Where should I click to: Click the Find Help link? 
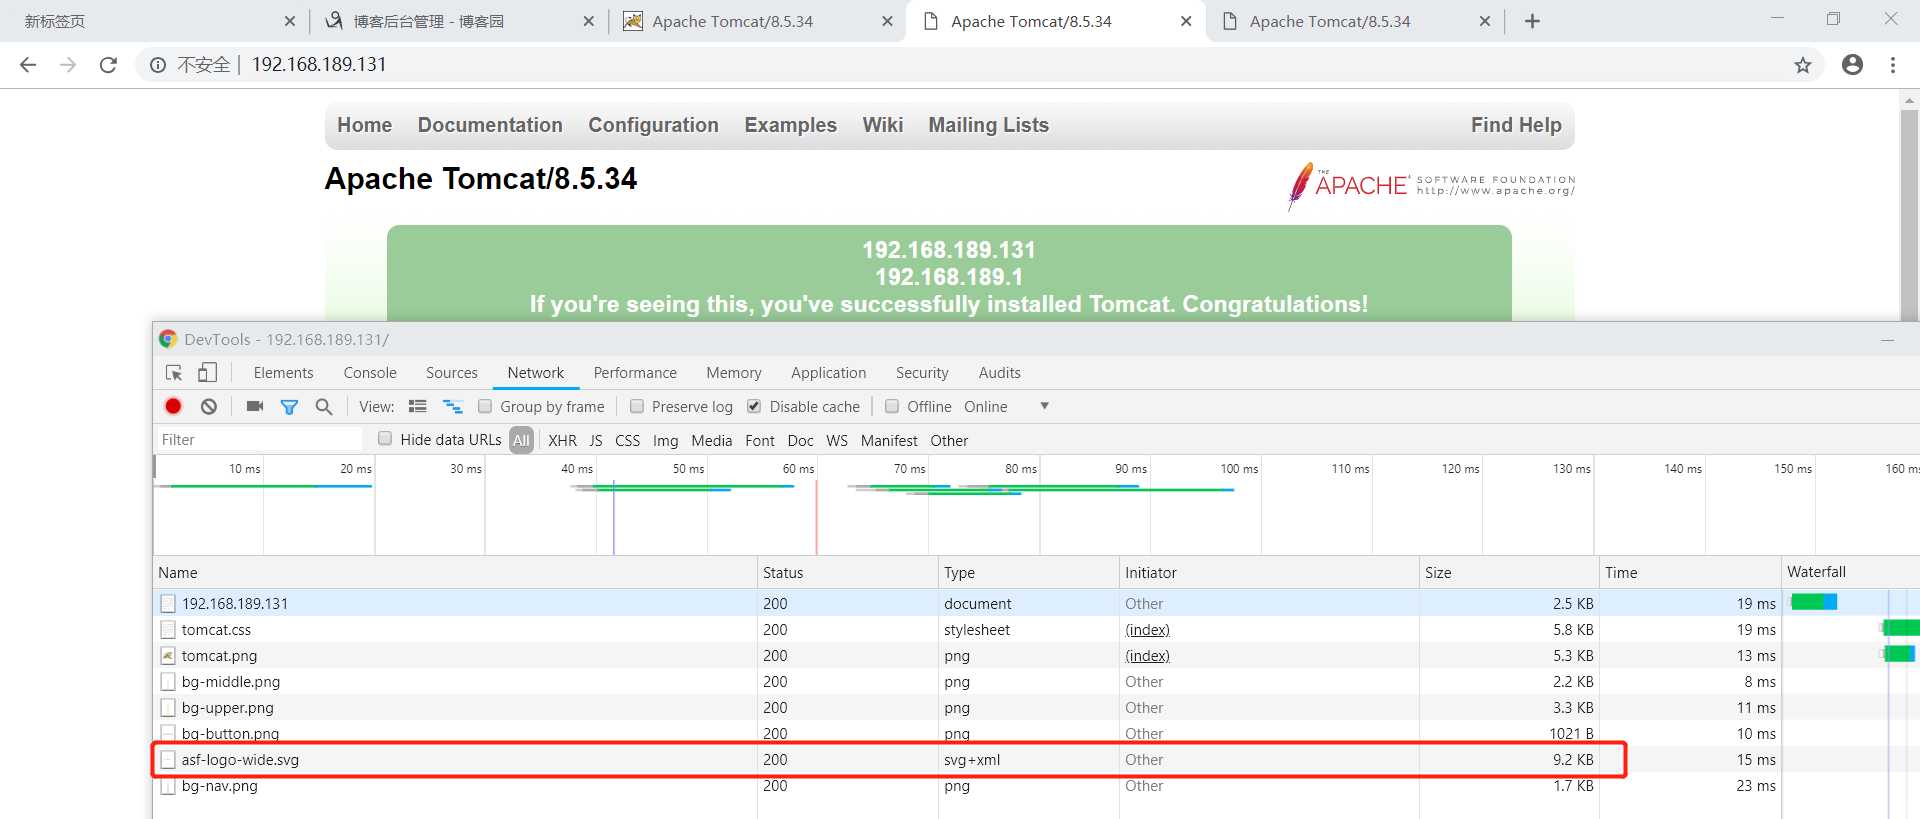[1516, 125]
